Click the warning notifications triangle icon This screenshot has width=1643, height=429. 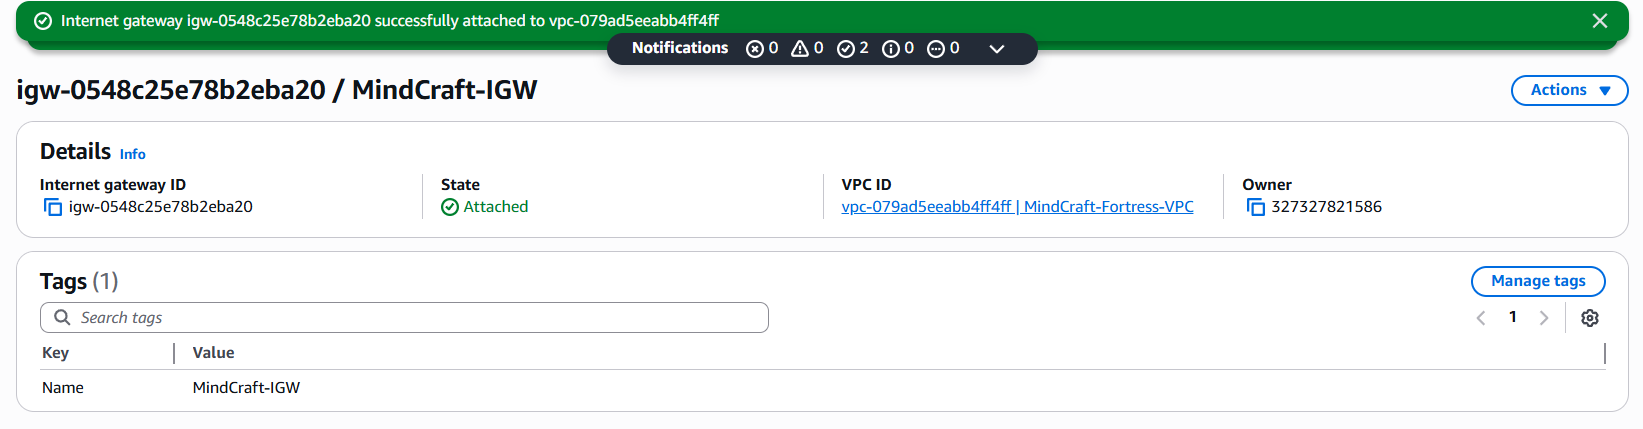point(800,48)
